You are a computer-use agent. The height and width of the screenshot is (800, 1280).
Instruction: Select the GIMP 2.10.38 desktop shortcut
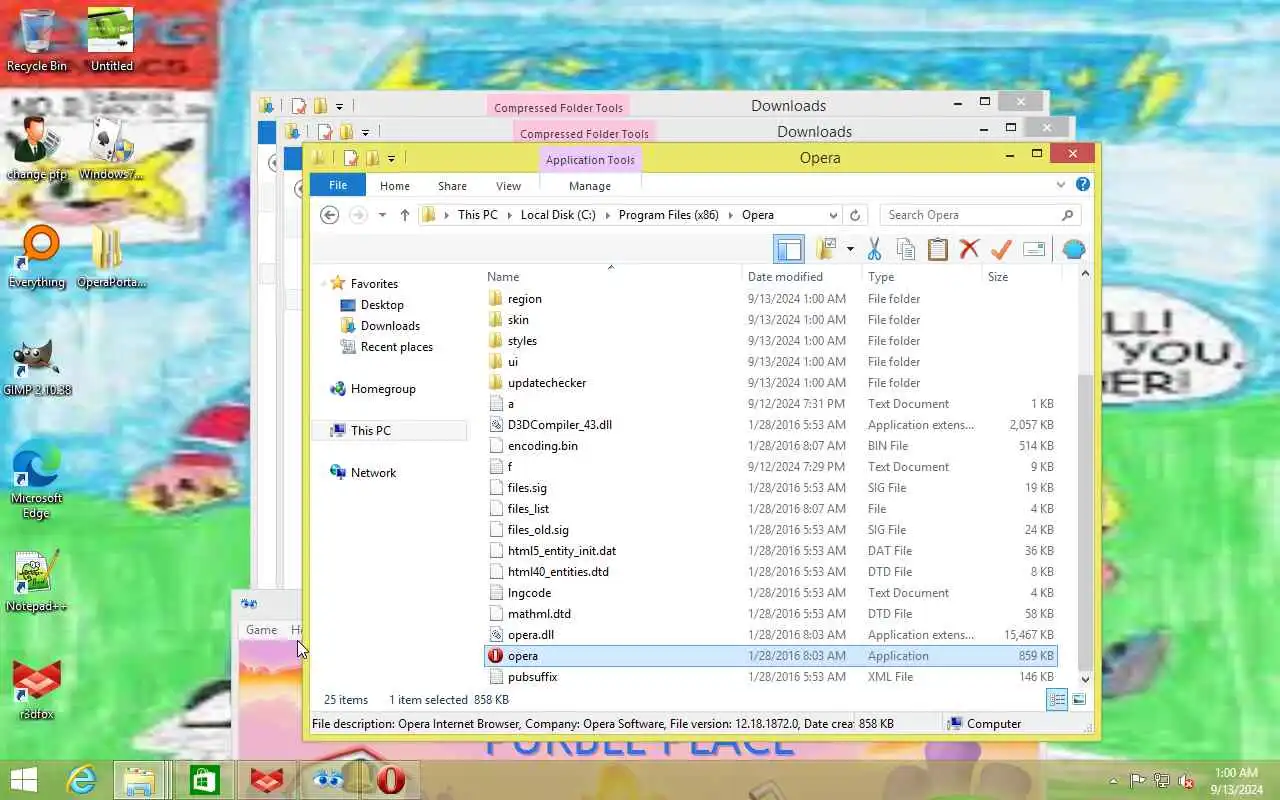coord(37,368)
